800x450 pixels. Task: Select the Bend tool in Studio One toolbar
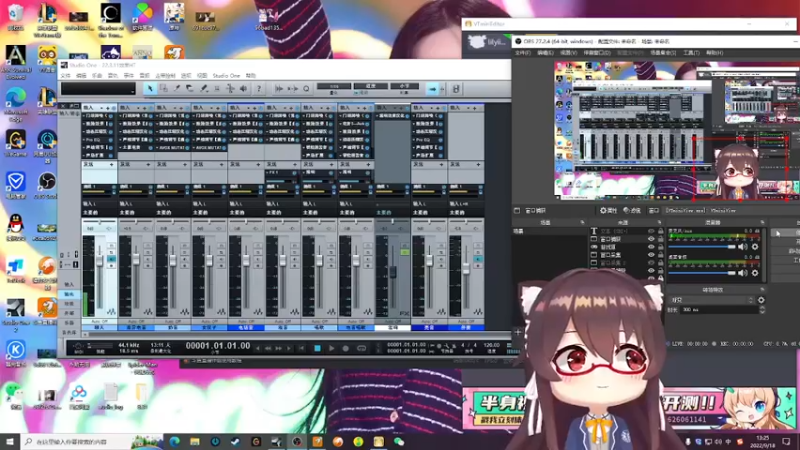[x=230, y=89]
